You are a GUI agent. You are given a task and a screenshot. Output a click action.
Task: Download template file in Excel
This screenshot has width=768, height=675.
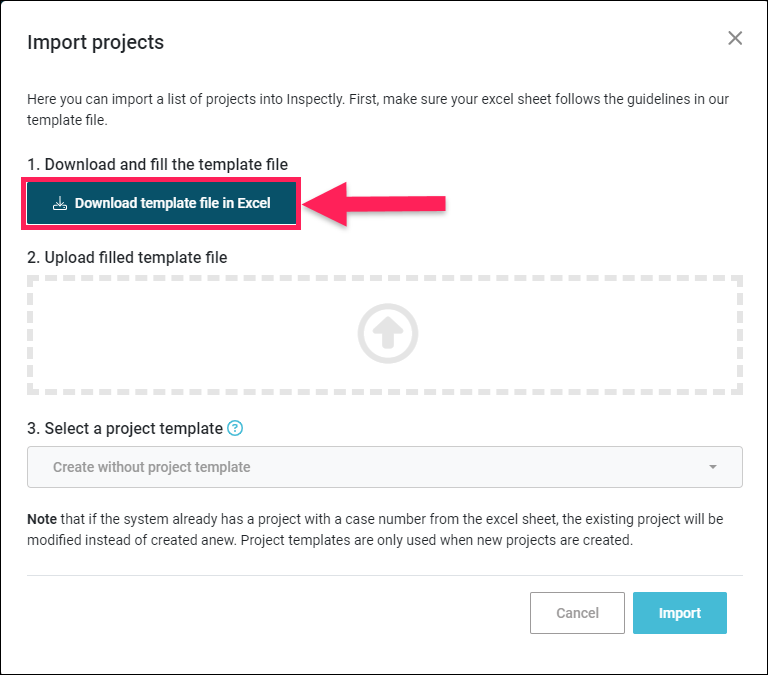[161, 203]
